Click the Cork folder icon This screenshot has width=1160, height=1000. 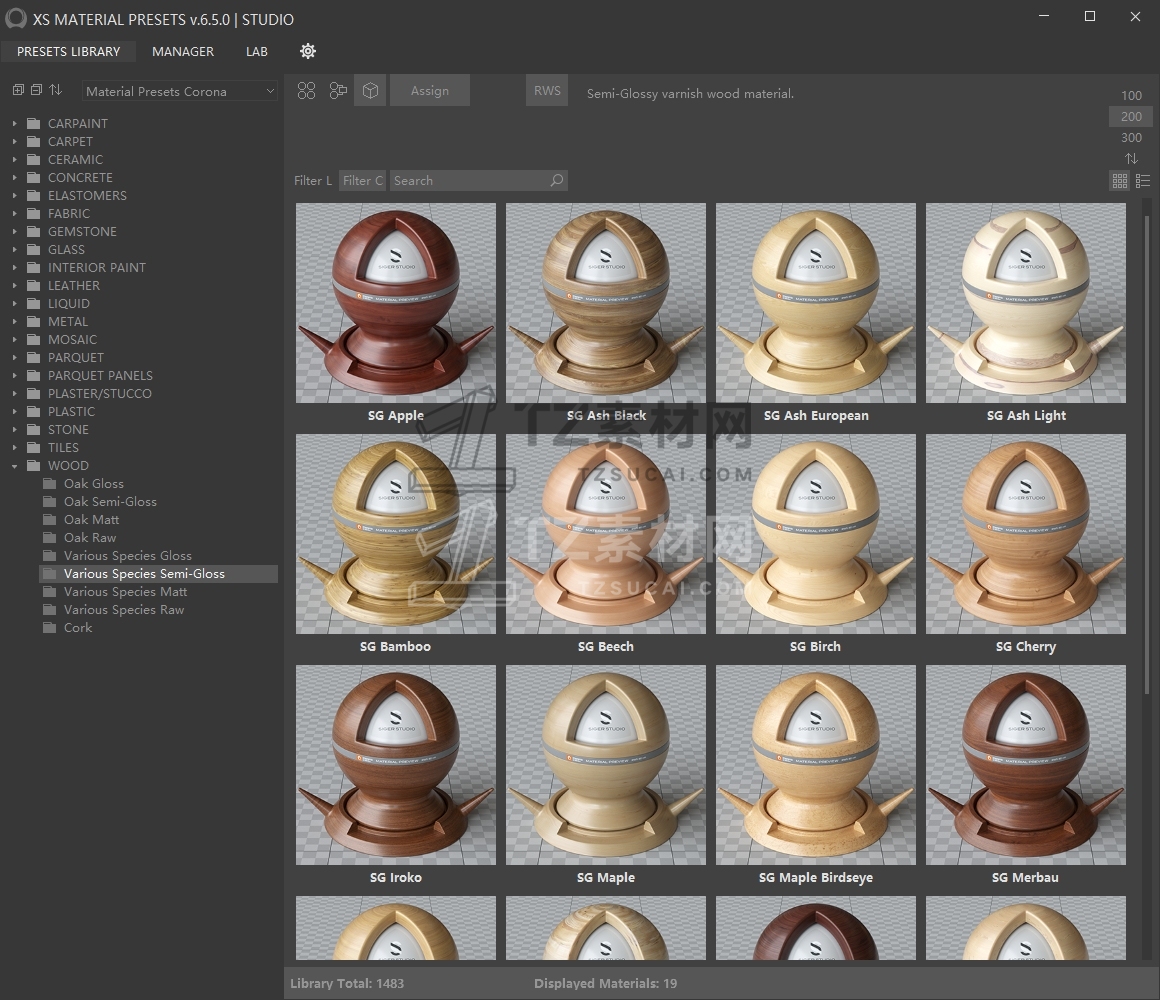pyautogui.click(x=50, y=627)
